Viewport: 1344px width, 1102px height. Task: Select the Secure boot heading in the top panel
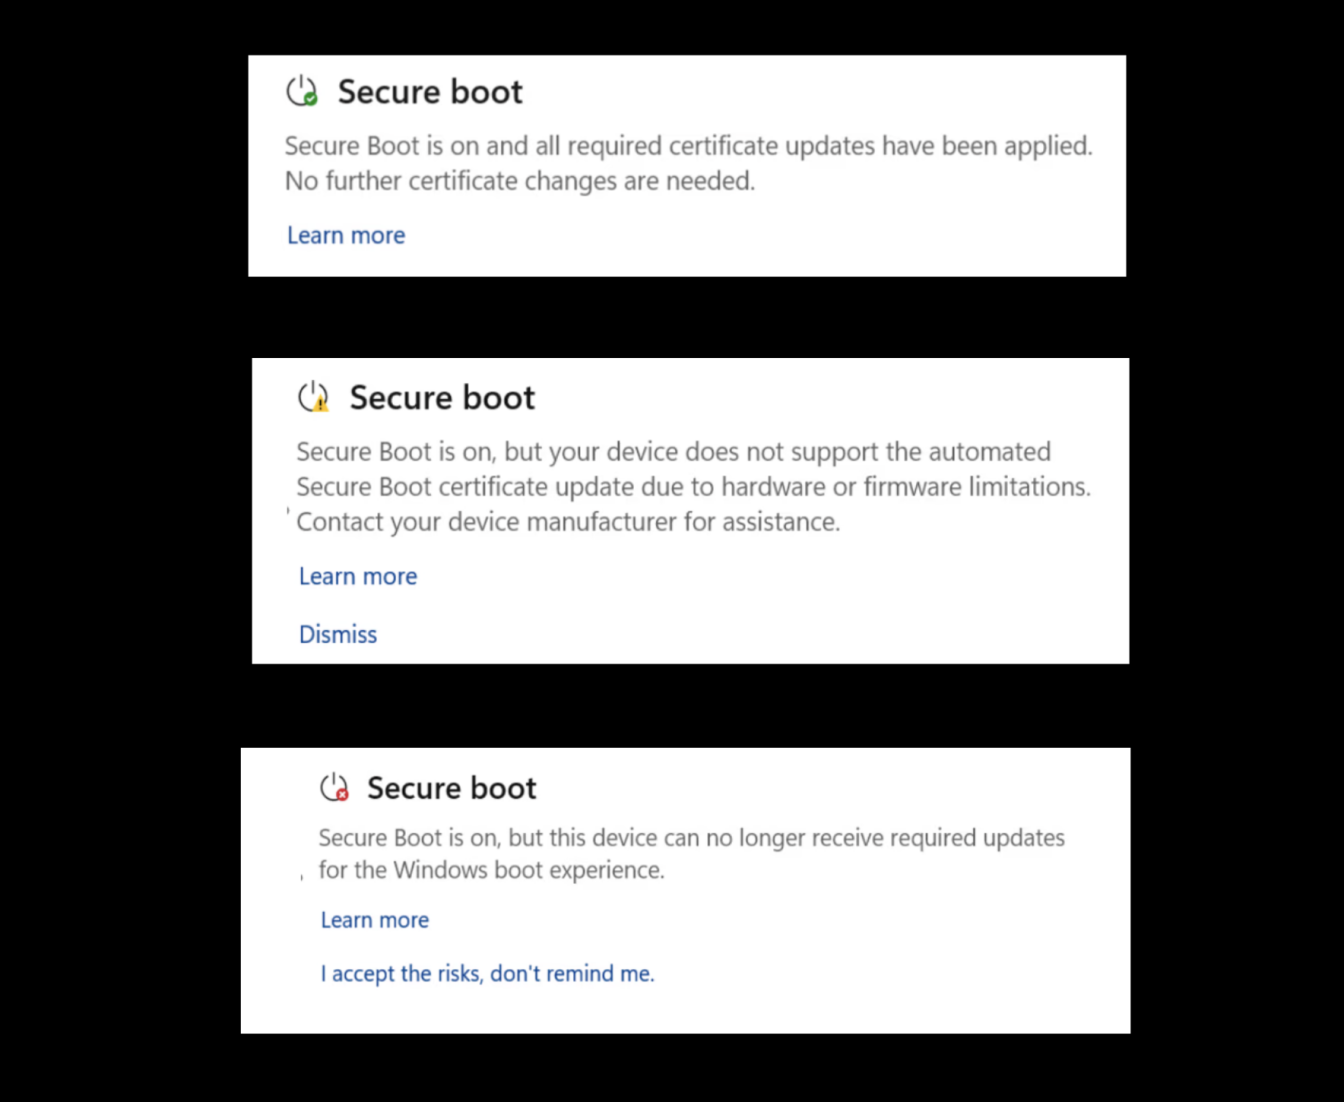coord(430,91)
